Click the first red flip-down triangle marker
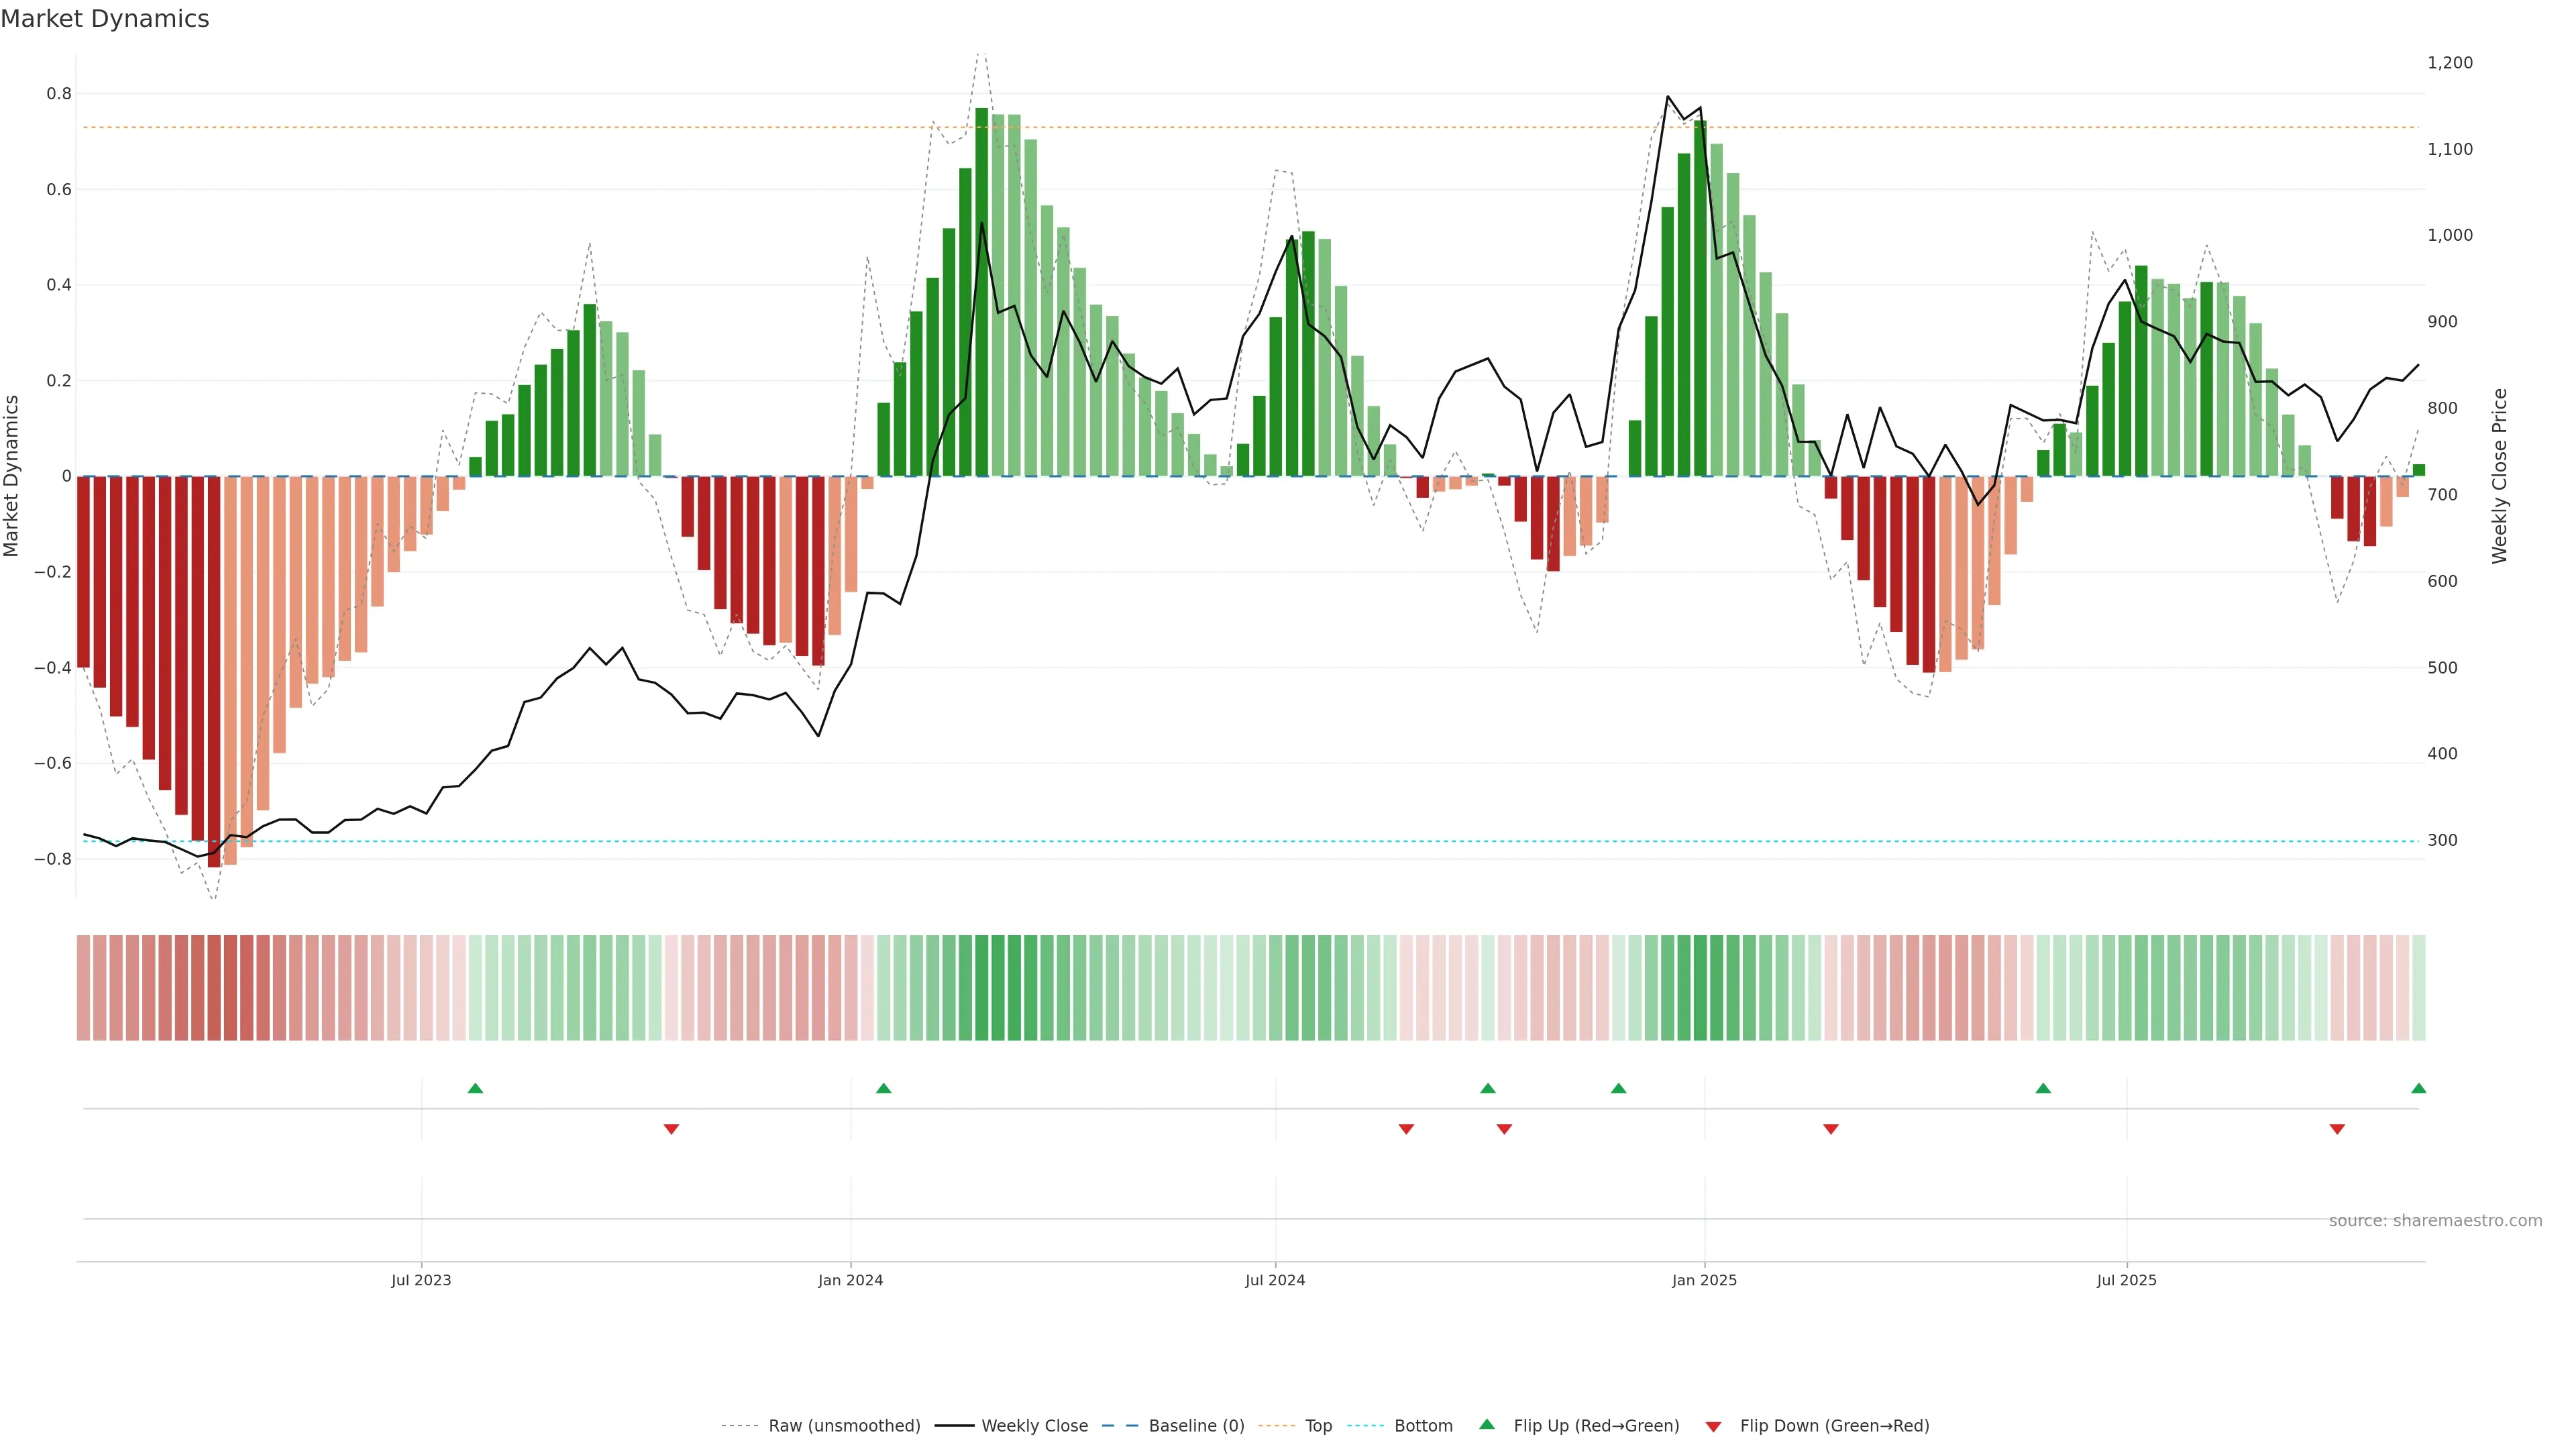2576x1449 pixels. [671, 1129]
